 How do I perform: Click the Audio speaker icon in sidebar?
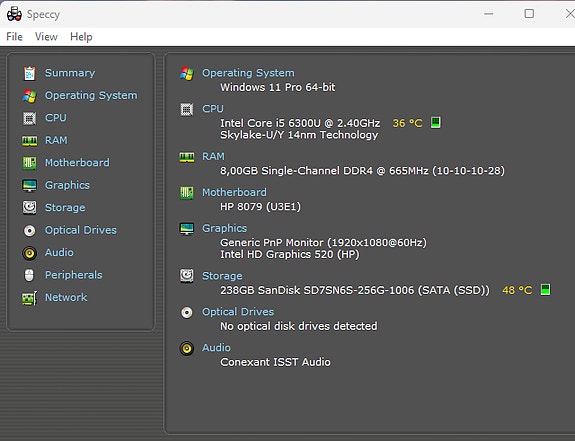pyautogui.click(x=29, y=253)
